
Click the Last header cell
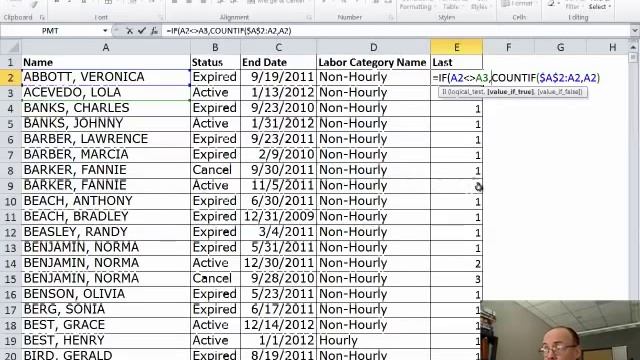[456, 62]
